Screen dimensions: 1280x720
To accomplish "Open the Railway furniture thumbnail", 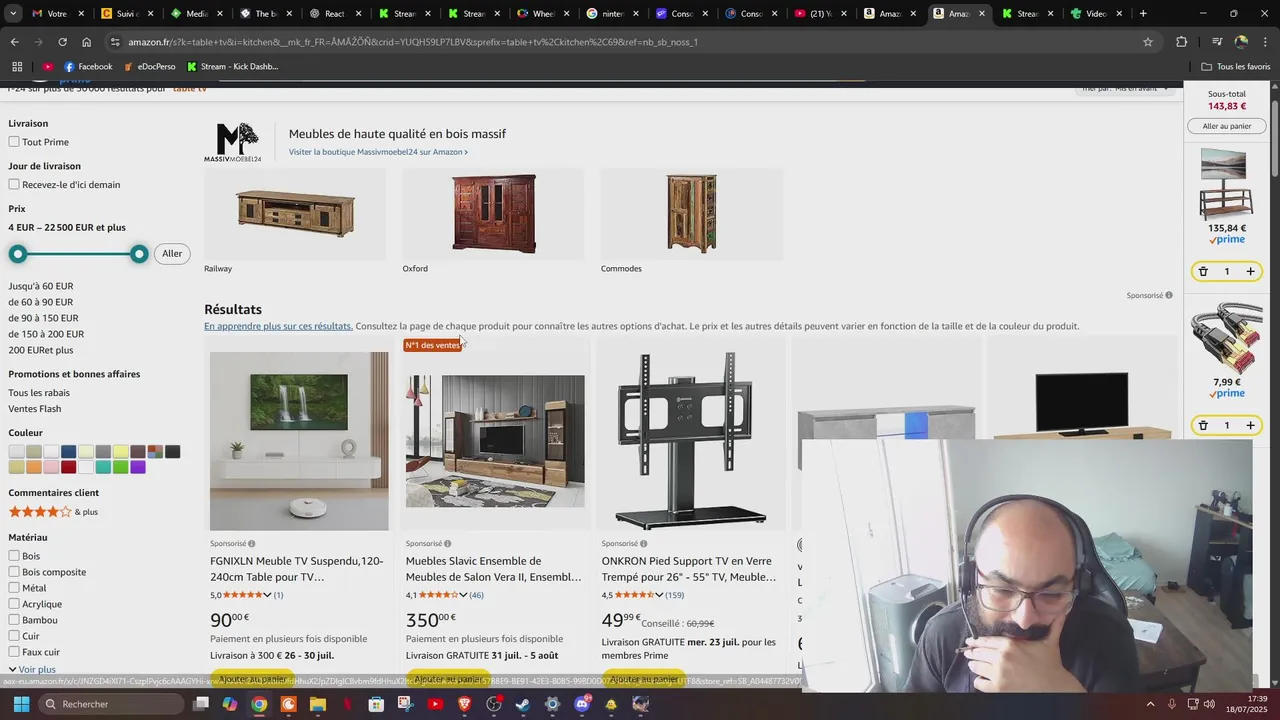I will 294,214.
